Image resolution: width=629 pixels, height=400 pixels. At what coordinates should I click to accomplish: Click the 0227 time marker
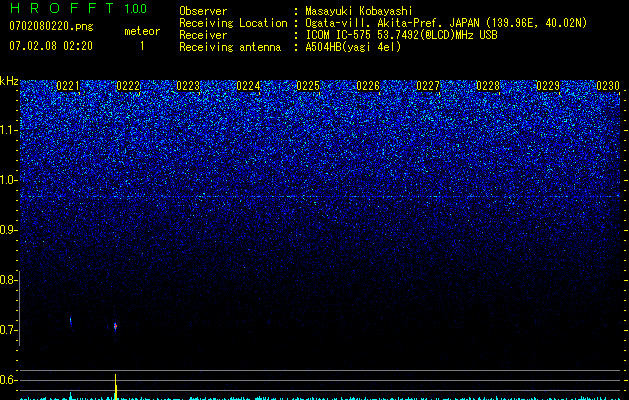coord(428,86)
